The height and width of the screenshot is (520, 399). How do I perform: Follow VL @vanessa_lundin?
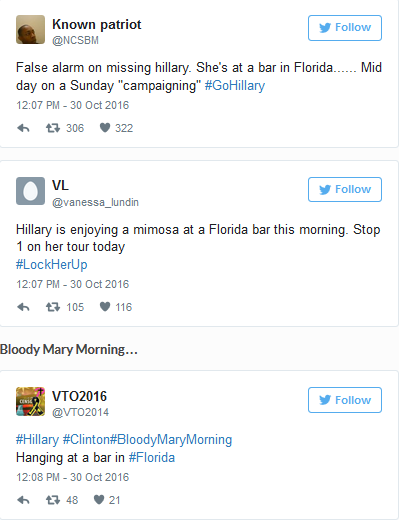(345, 189)
